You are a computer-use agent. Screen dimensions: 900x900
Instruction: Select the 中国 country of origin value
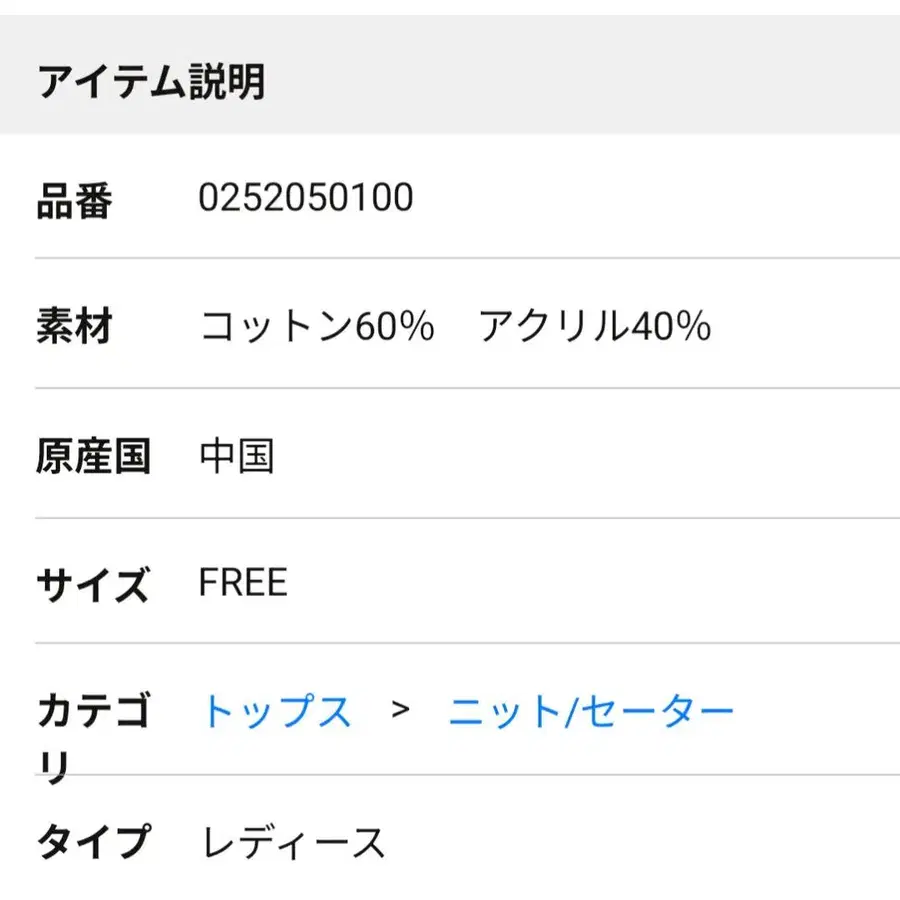[237, 457]
